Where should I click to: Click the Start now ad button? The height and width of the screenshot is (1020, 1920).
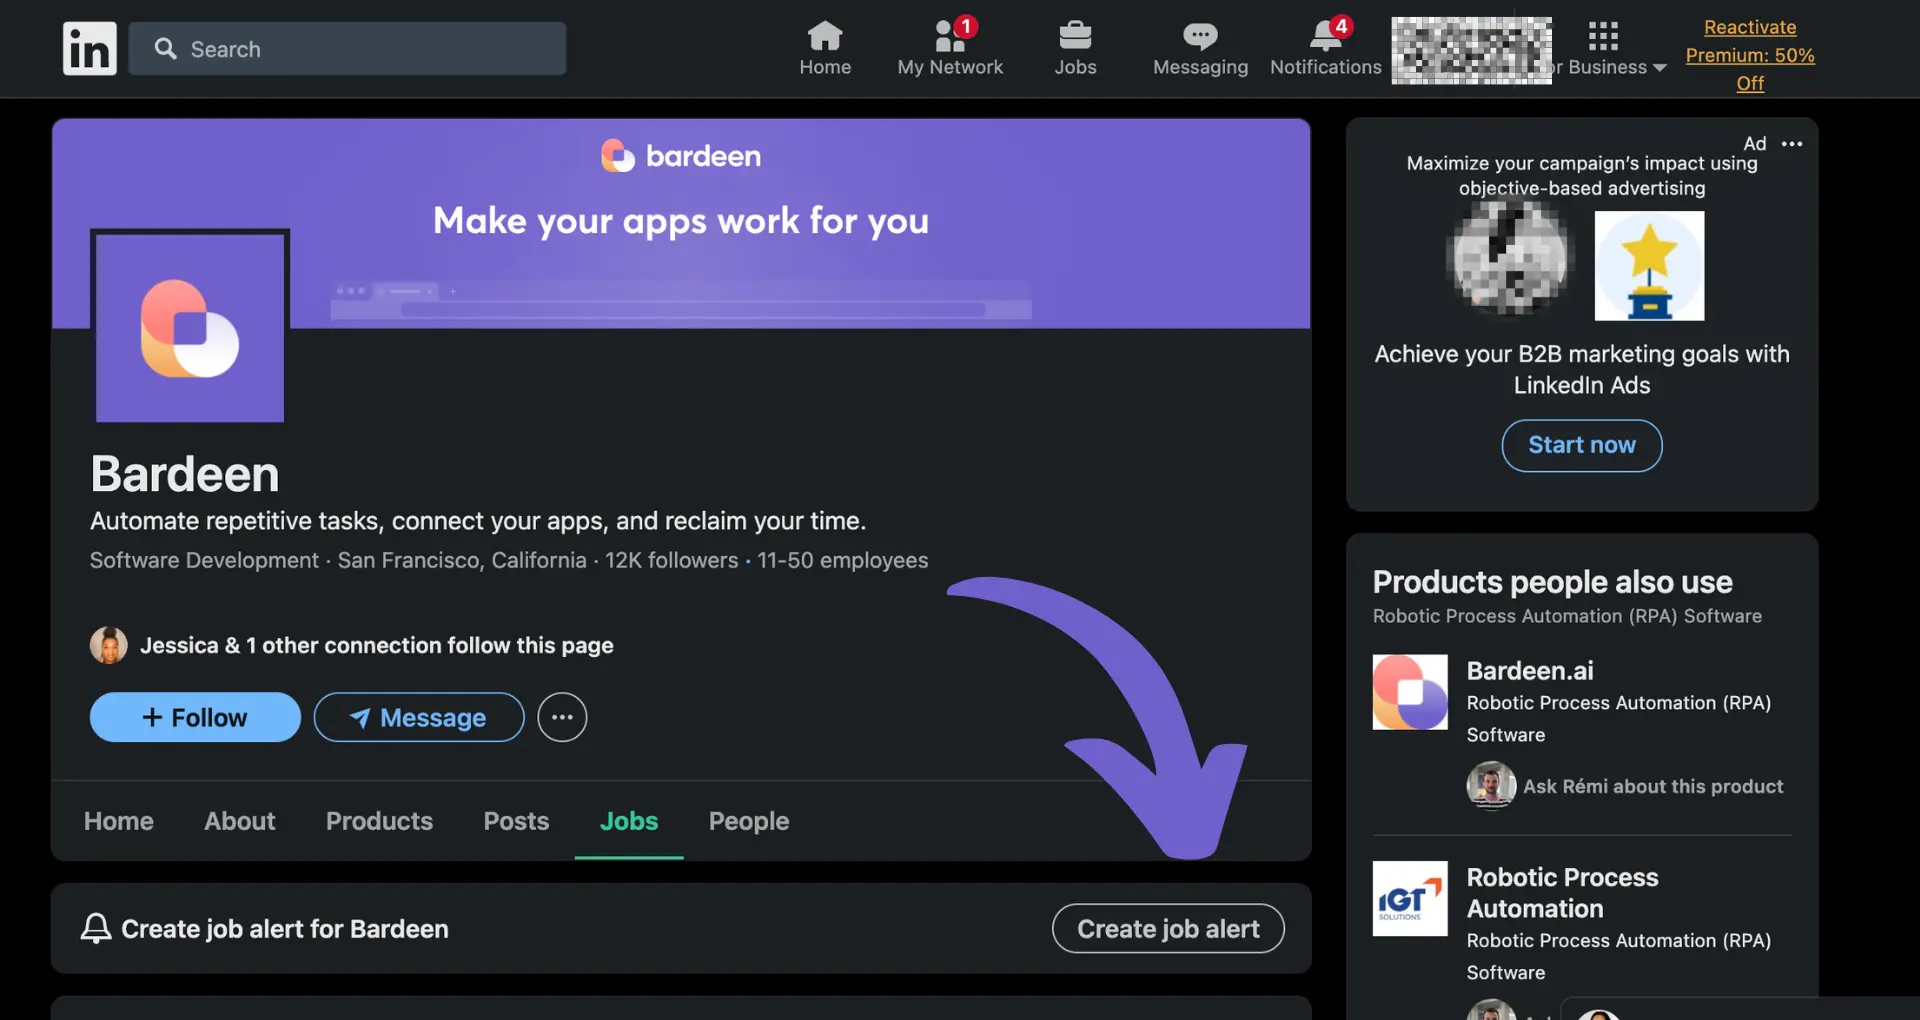1582,445
